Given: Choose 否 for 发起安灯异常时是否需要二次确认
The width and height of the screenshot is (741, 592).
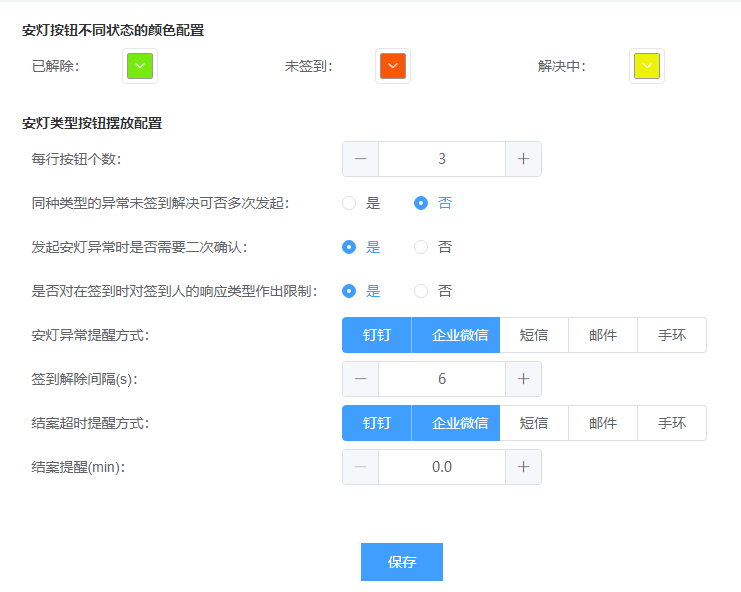Looking at the screenshot, I should (421, 247).
